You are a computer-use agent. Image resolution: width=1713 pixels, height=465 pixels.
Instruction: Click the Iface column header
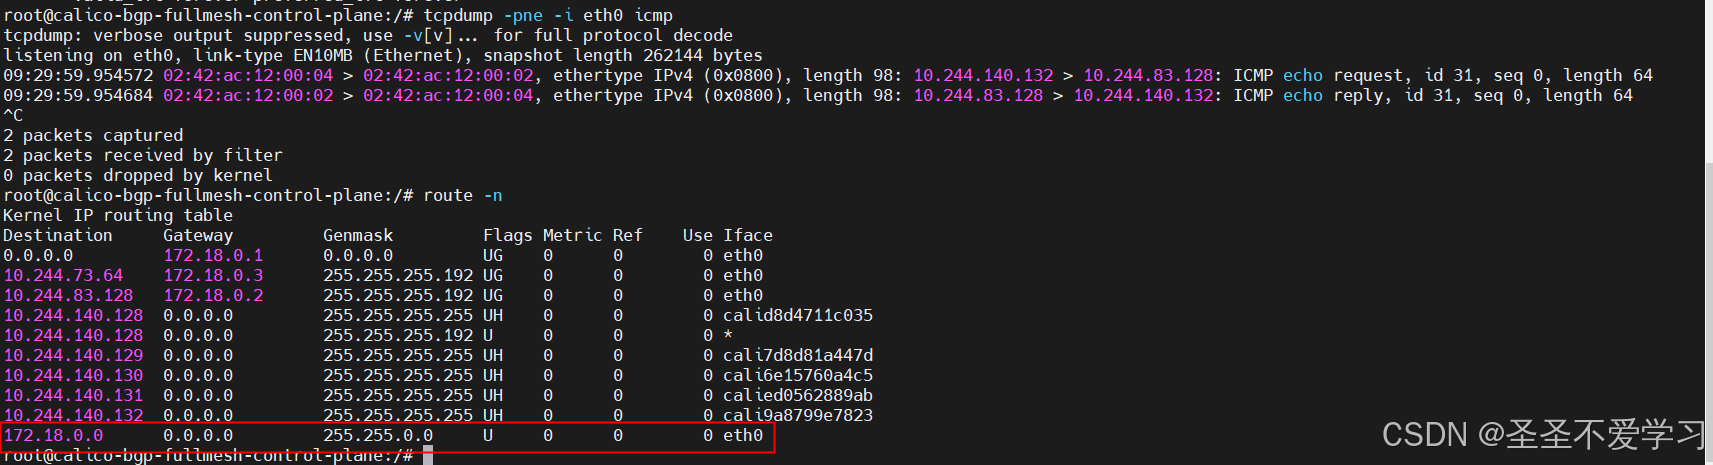747,235
